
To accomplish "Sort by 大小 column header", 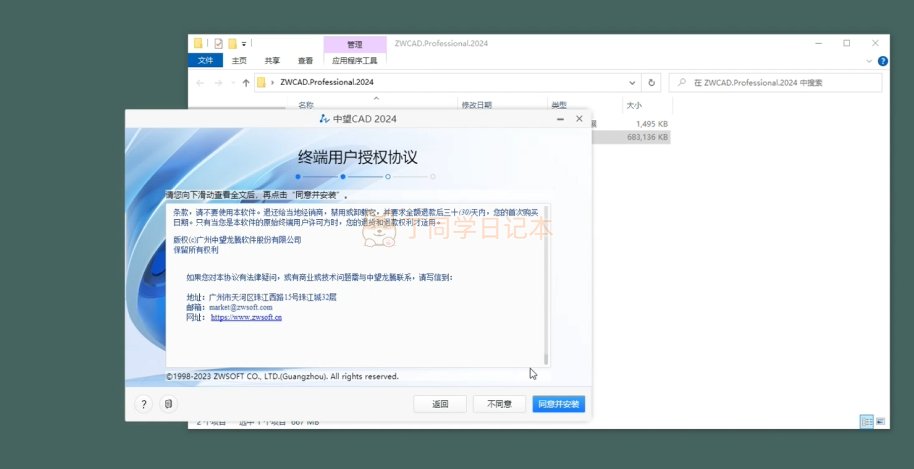I will click(634, 105).
